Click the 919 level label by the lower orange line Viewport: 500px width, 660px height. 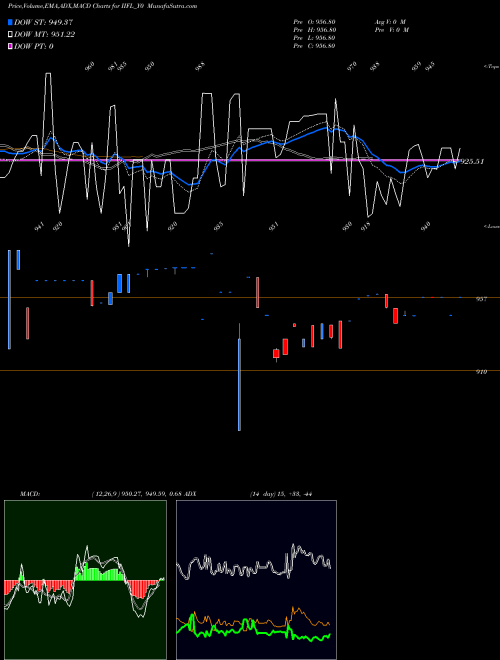click(481, 372)
